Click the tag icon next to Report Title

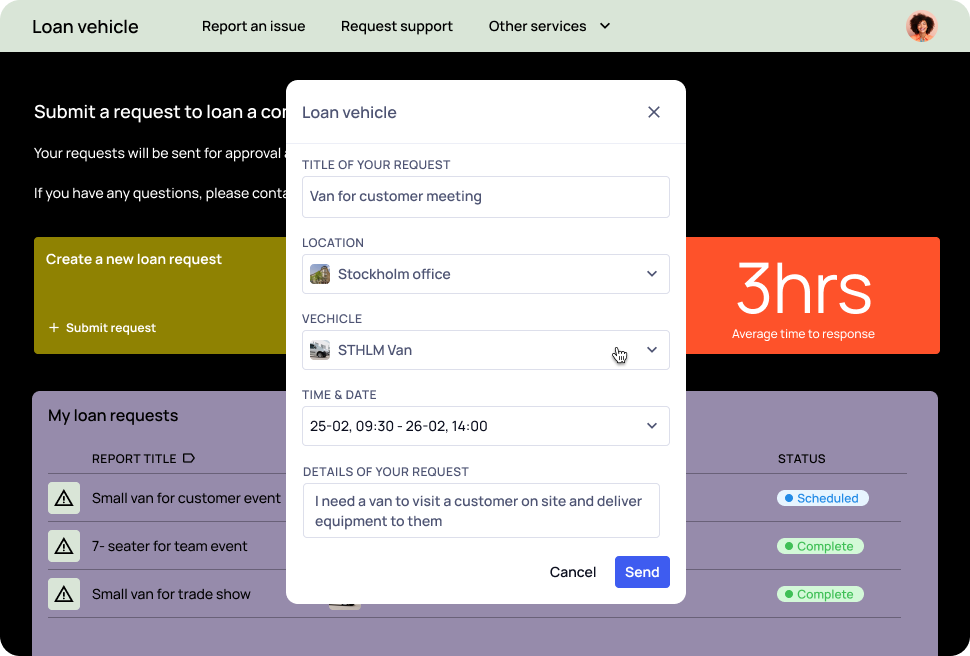(x=189, y=459)
